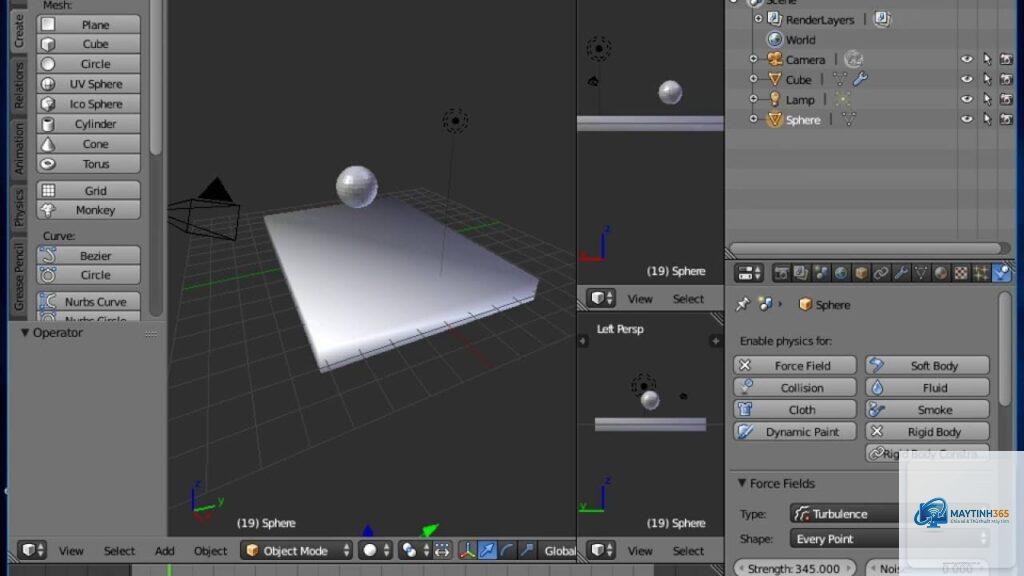Open the Texture properties tab with the checker icon

coord(961,273)
